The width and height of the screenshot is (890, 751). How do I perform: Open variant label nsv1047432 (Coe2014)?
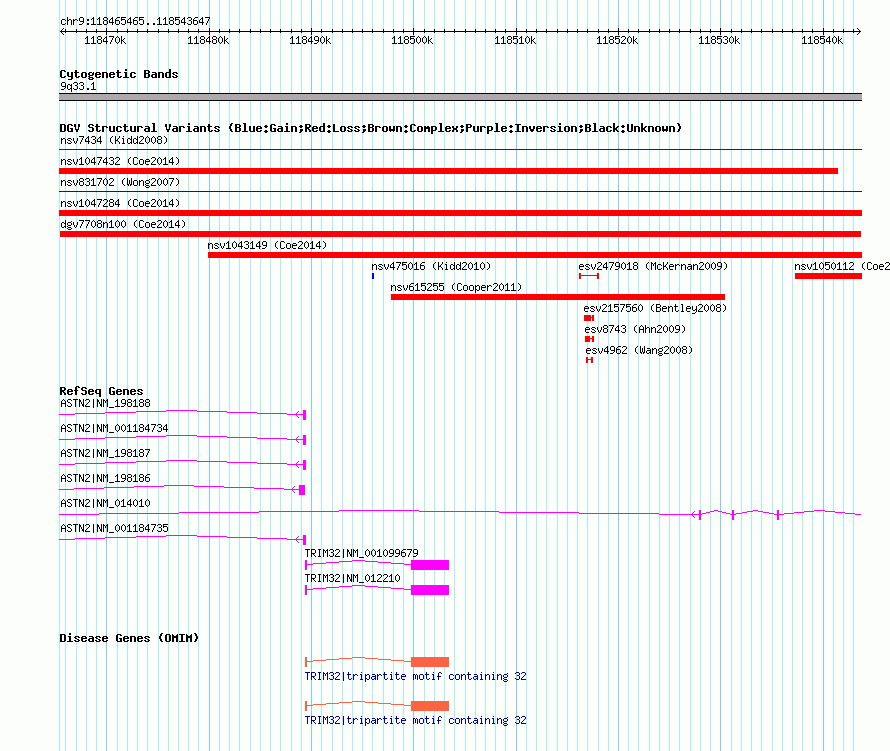coord(120,161)
